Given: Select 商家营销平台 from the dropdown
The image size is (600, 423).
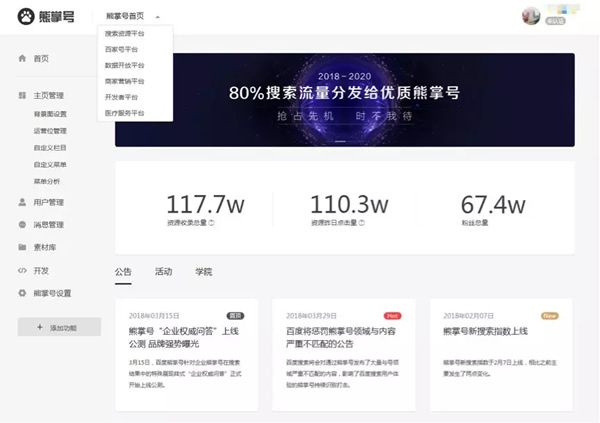Looking at the screenshot, I should 124,81.
